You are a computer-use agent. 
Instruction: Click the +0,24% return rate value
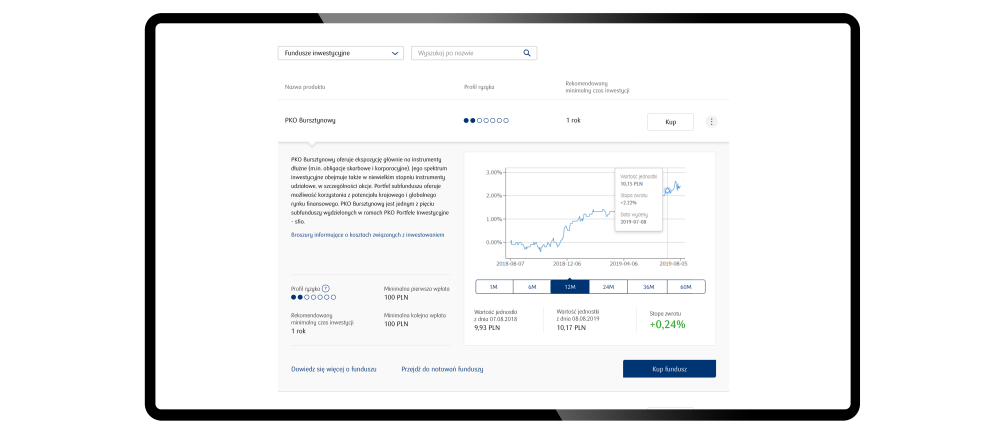pyautogui.click(x=667, y=324)
